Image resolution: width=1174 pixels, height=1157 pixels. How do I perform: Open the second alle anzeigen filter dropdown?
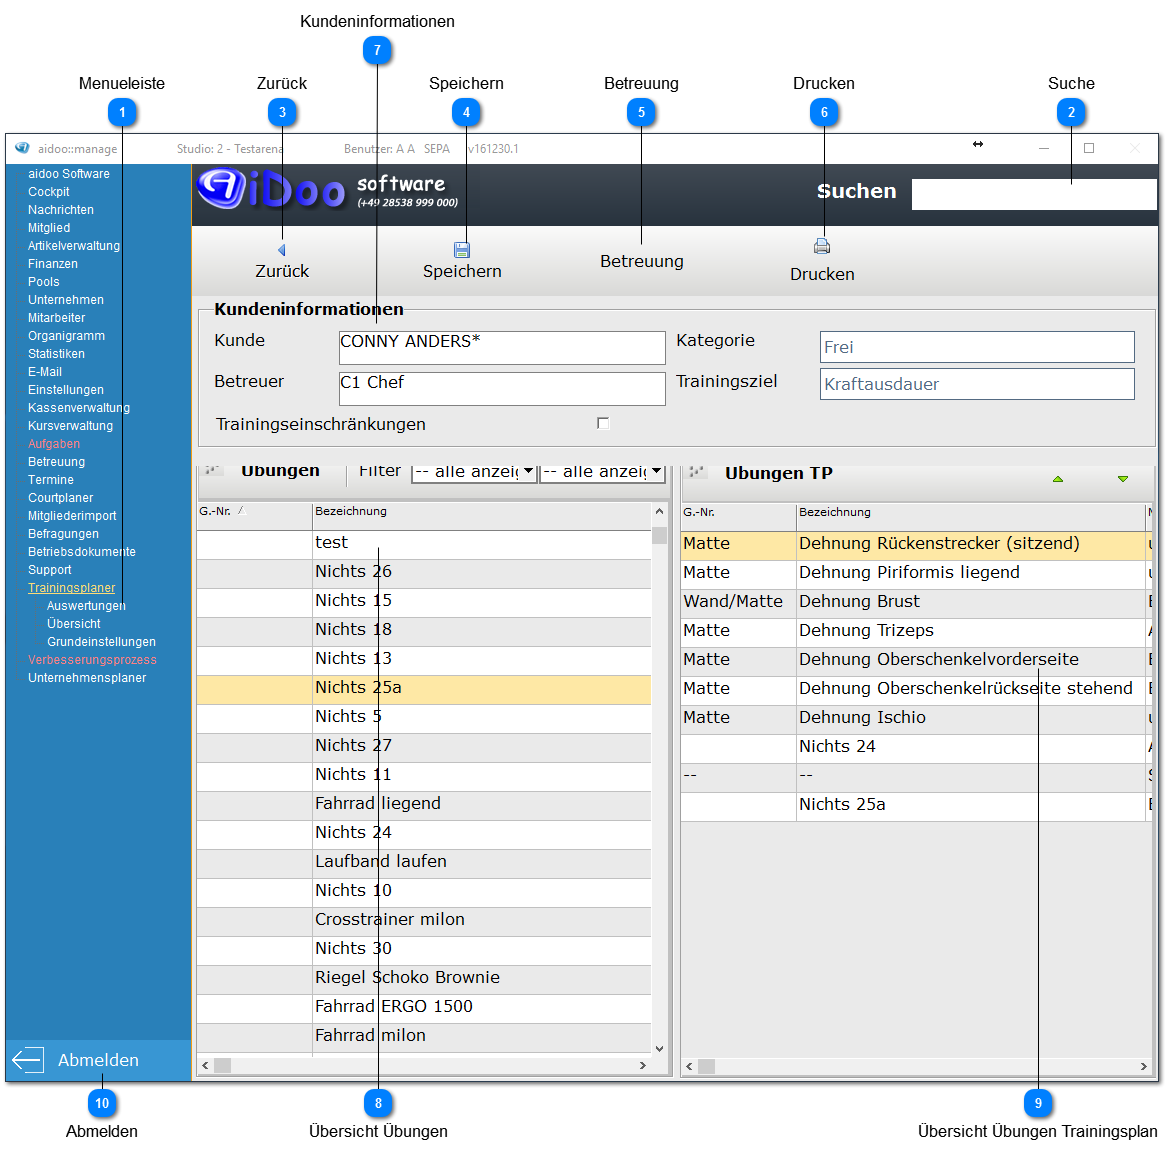point(602,472)
